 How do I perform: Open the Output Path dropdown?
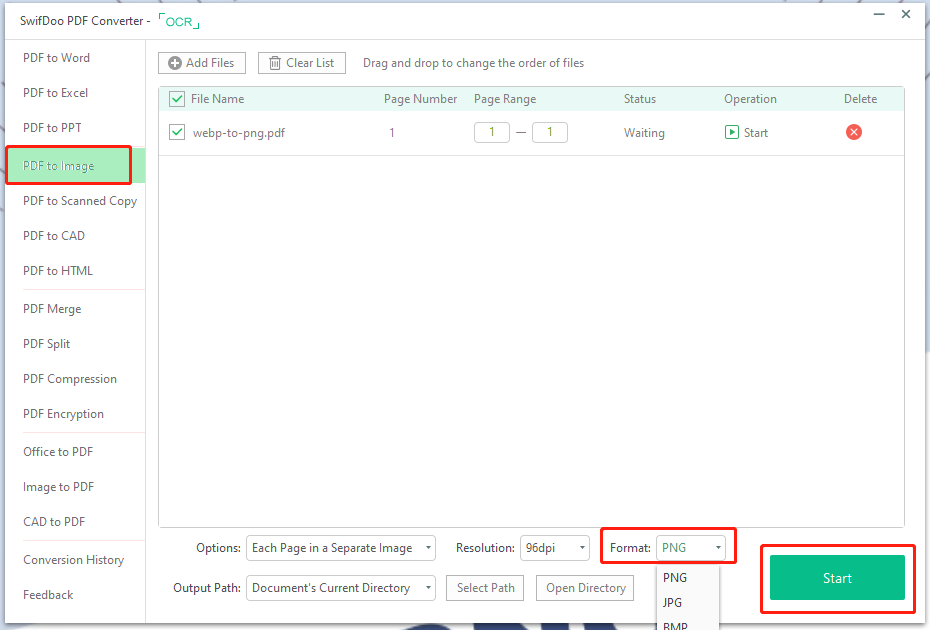(x=340, y=588)
